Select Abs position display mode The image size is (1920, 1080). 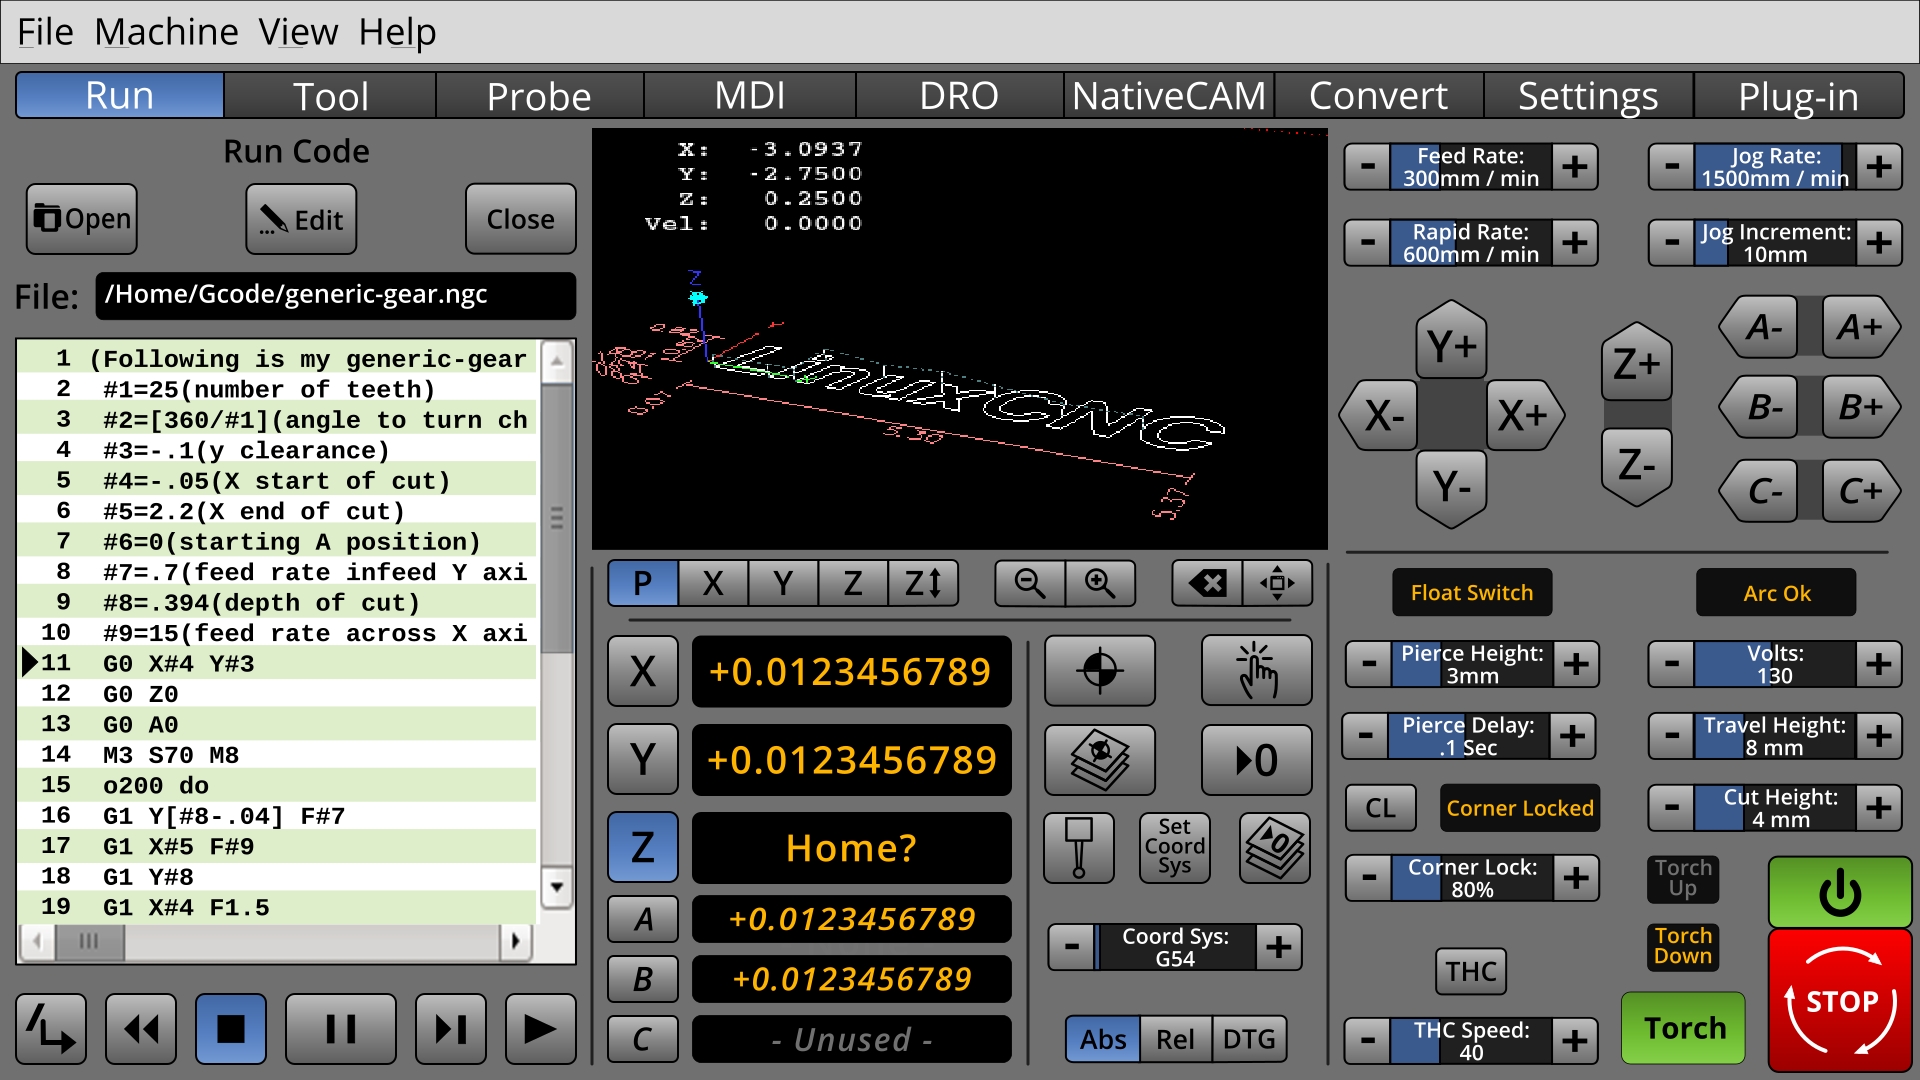(x=1103, y=1040)
